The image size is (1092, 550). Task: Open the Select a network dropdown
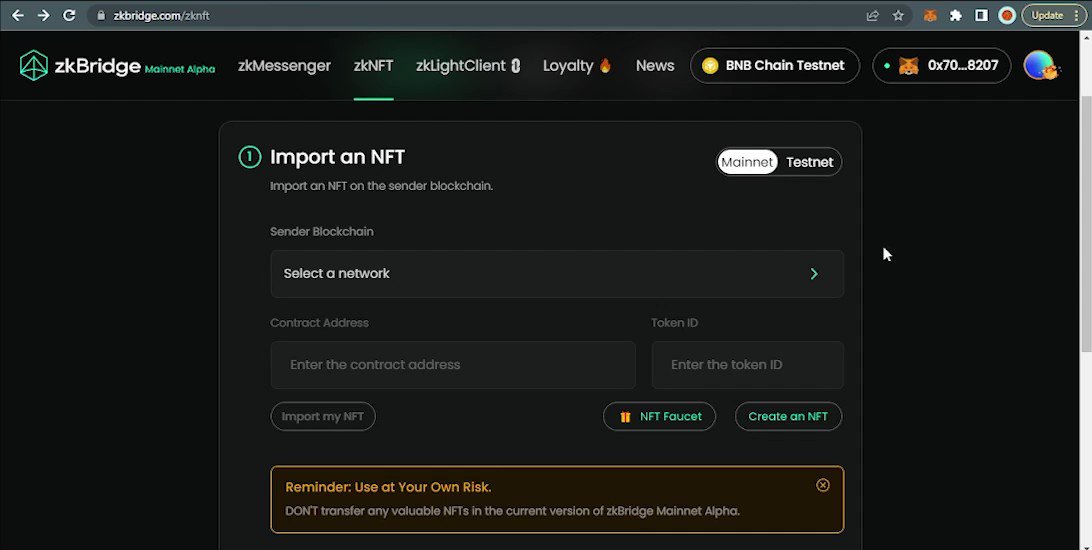(x=557, y=274)
